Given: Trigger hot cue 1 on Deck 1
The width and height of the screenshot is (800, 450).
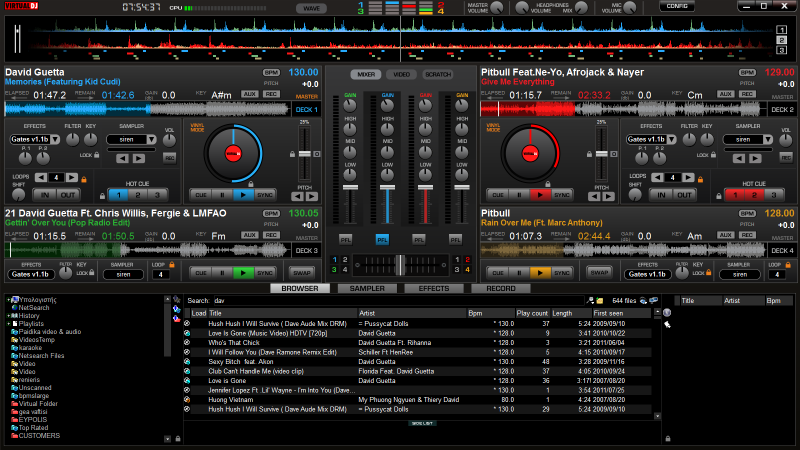Looking at the screenshot, I should pos(118,195).
